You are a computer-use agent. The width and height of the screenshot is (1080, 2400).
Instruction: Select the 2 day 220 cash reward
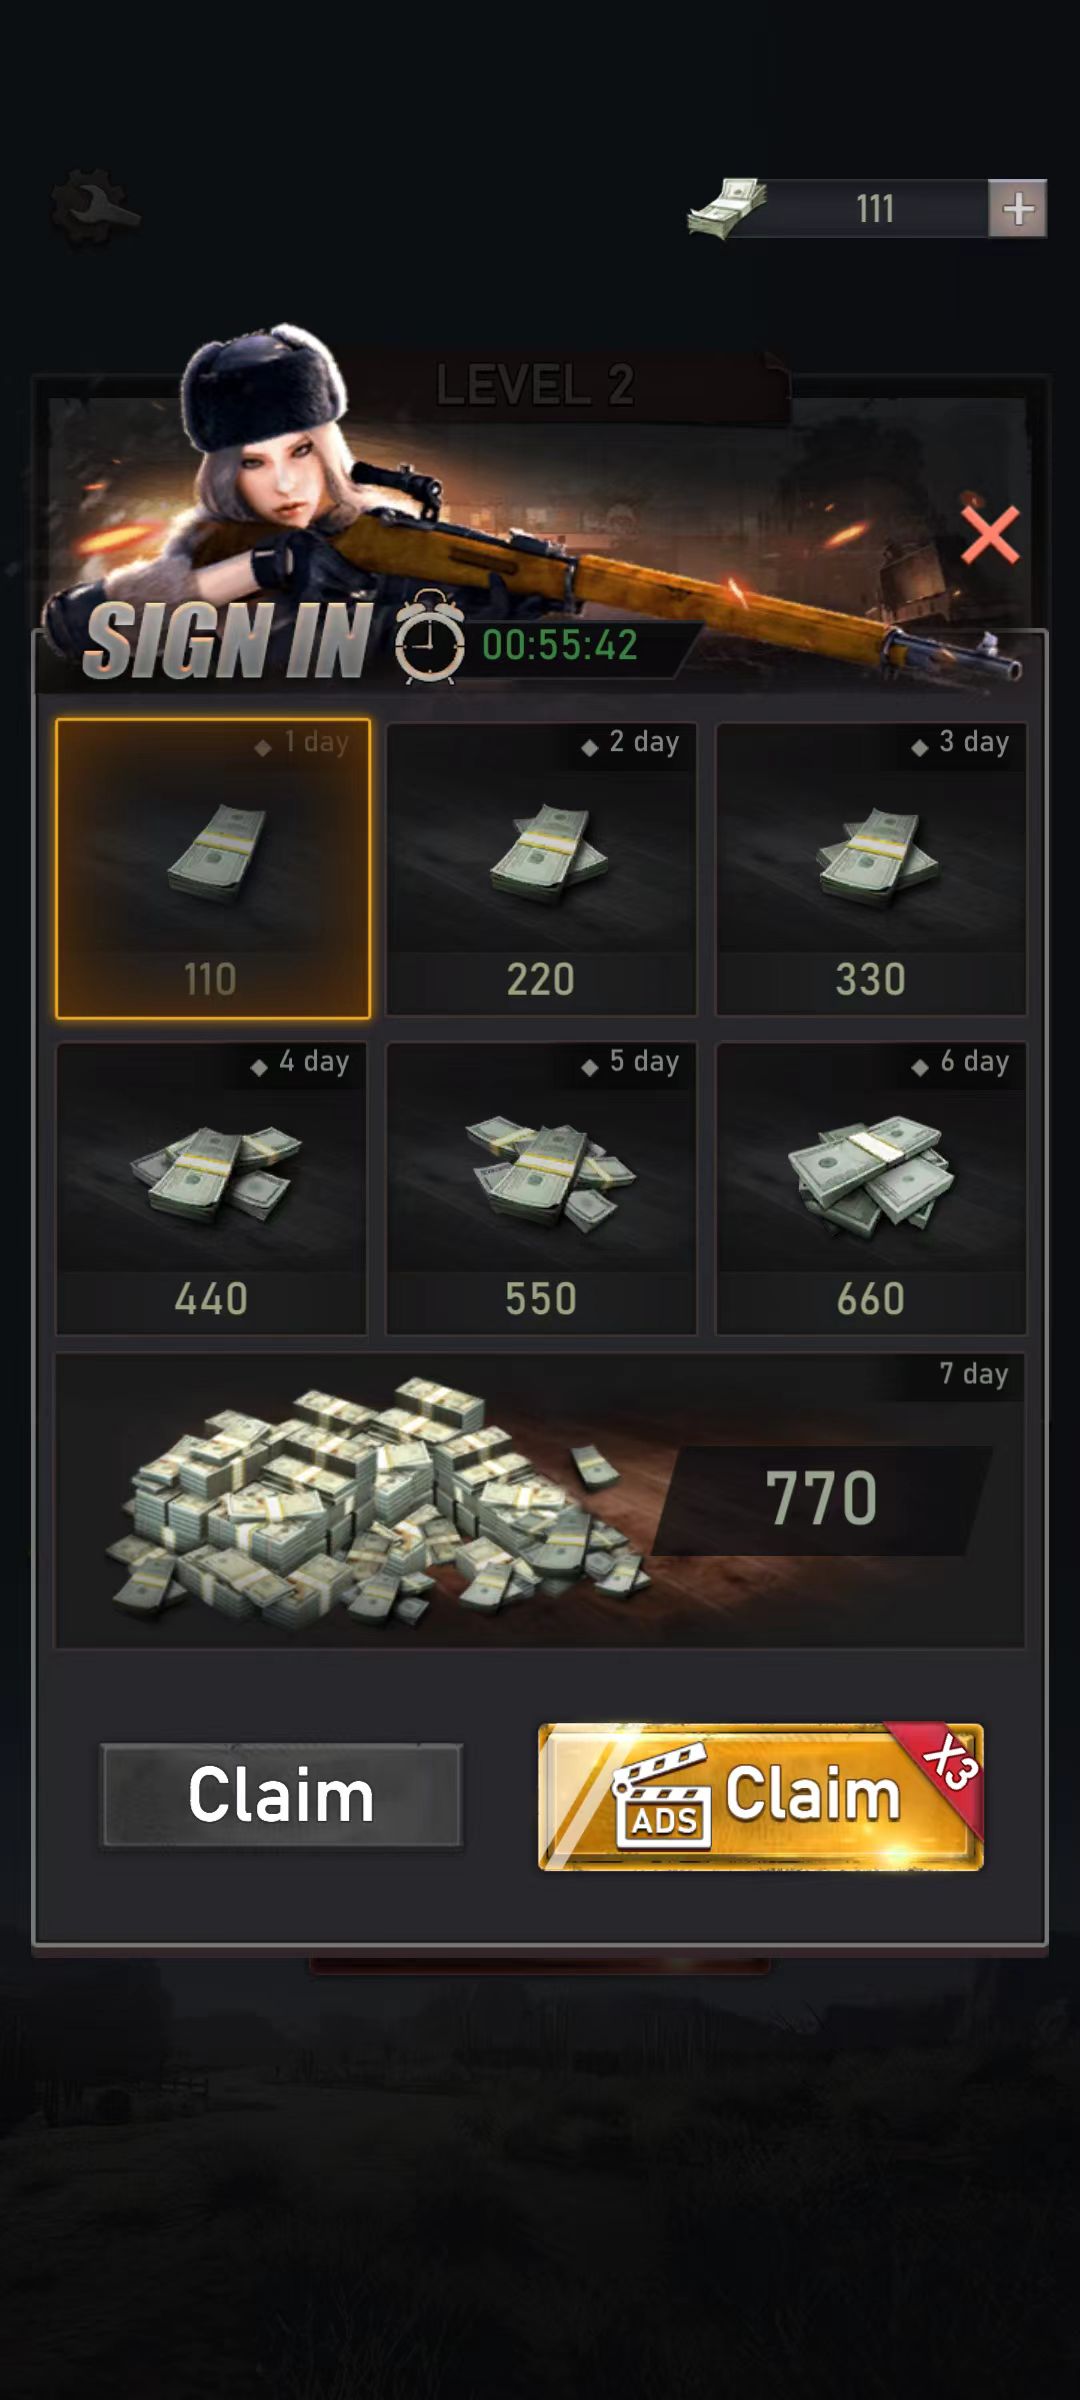(541, 868)
